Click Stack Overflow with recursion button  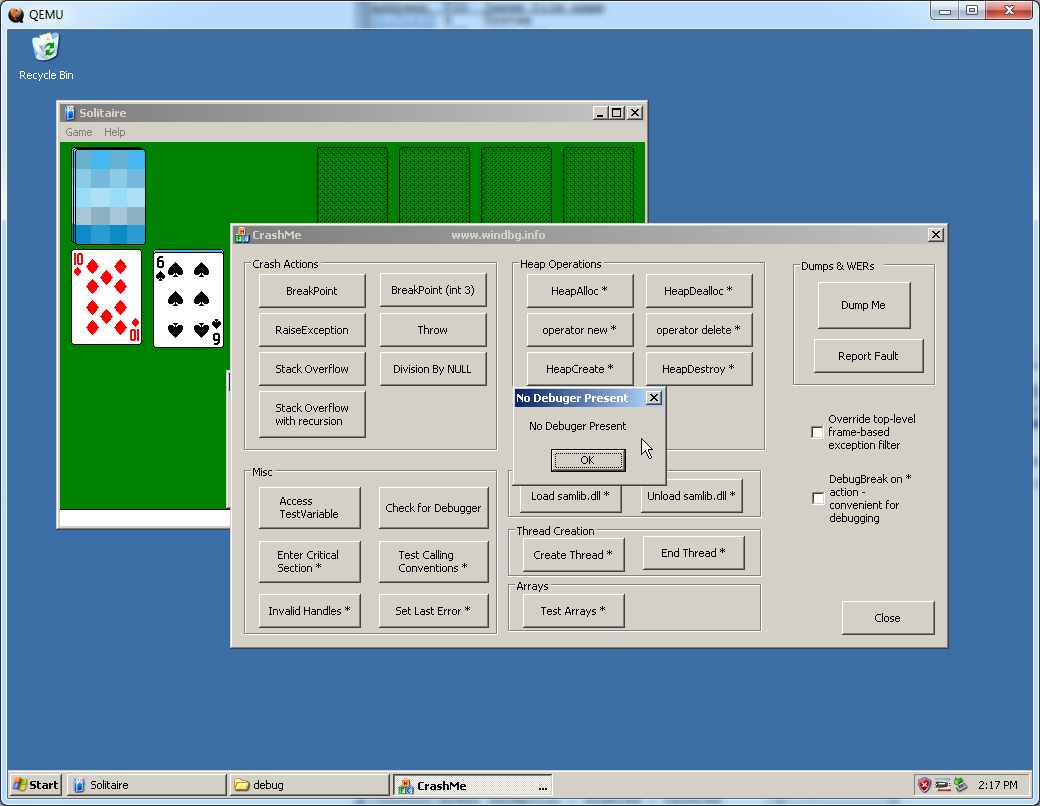click(x=312, y=415)
